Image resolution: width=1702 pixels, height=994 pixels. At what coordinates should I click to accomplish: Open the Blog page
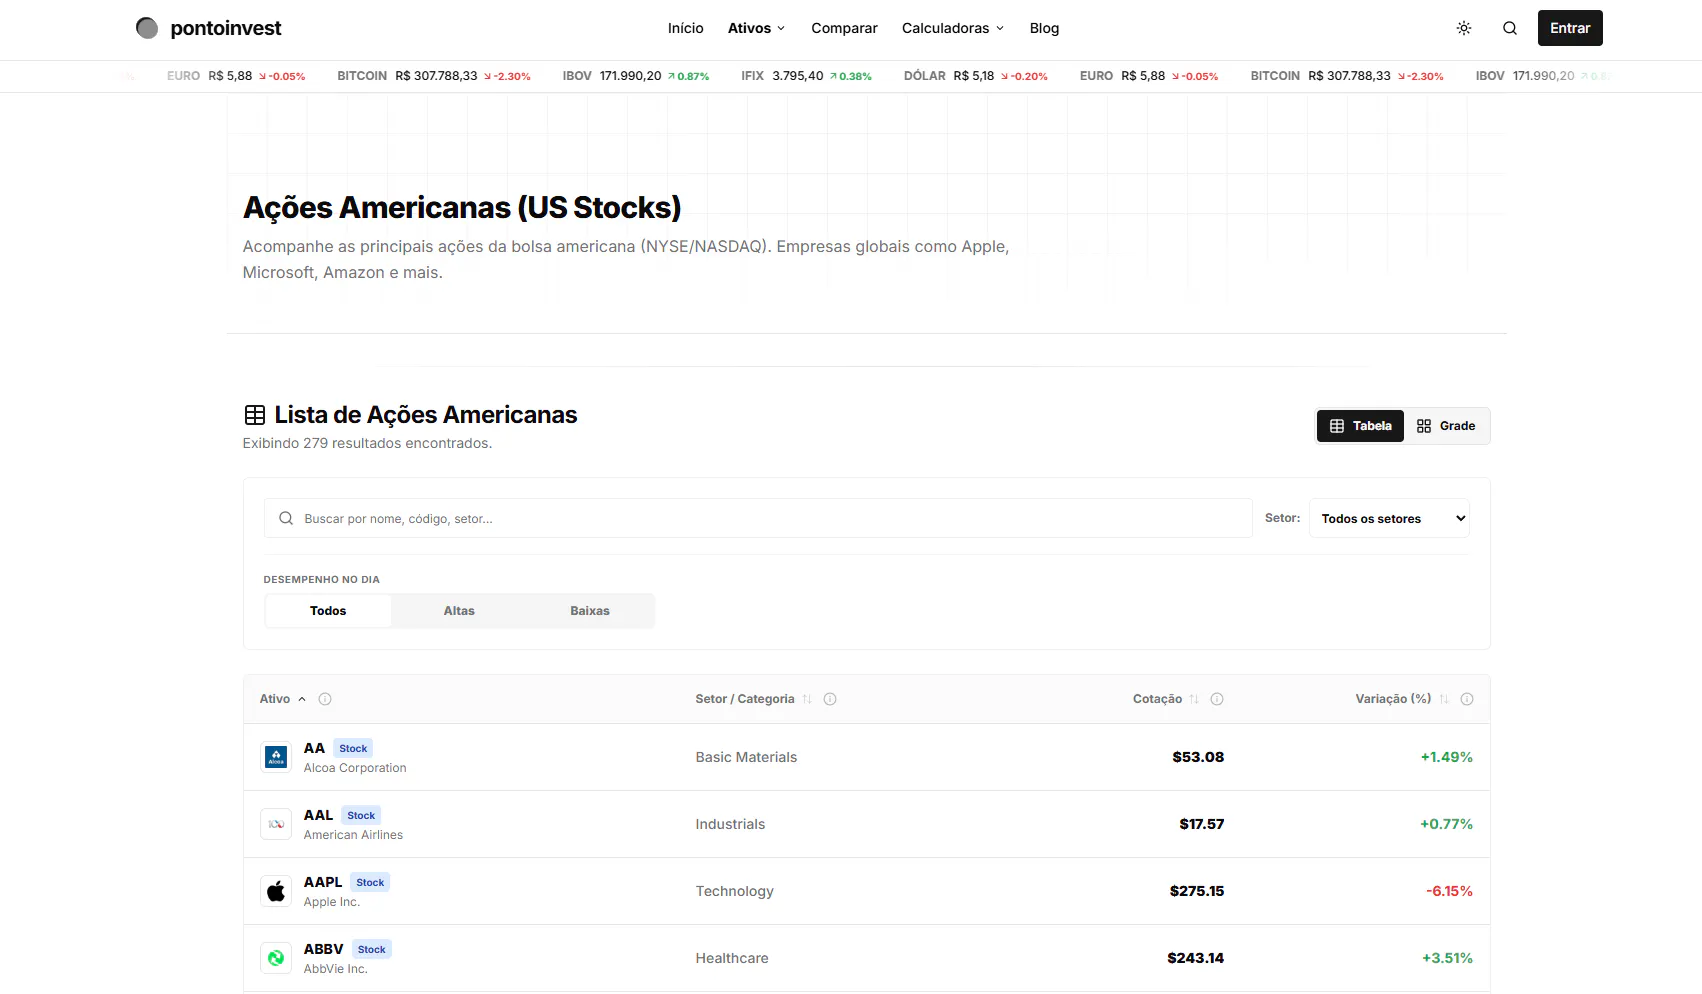point(1044,28)
